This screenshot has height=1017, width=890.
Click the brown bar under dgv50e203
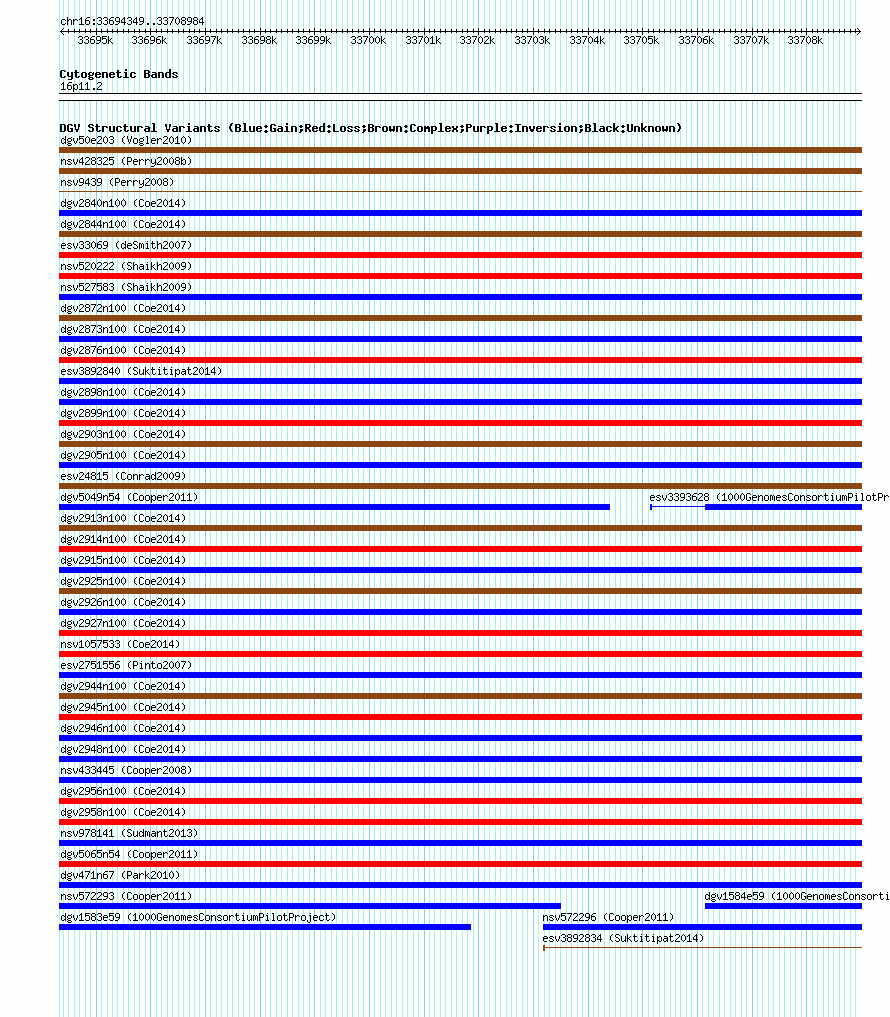[461, 150]
